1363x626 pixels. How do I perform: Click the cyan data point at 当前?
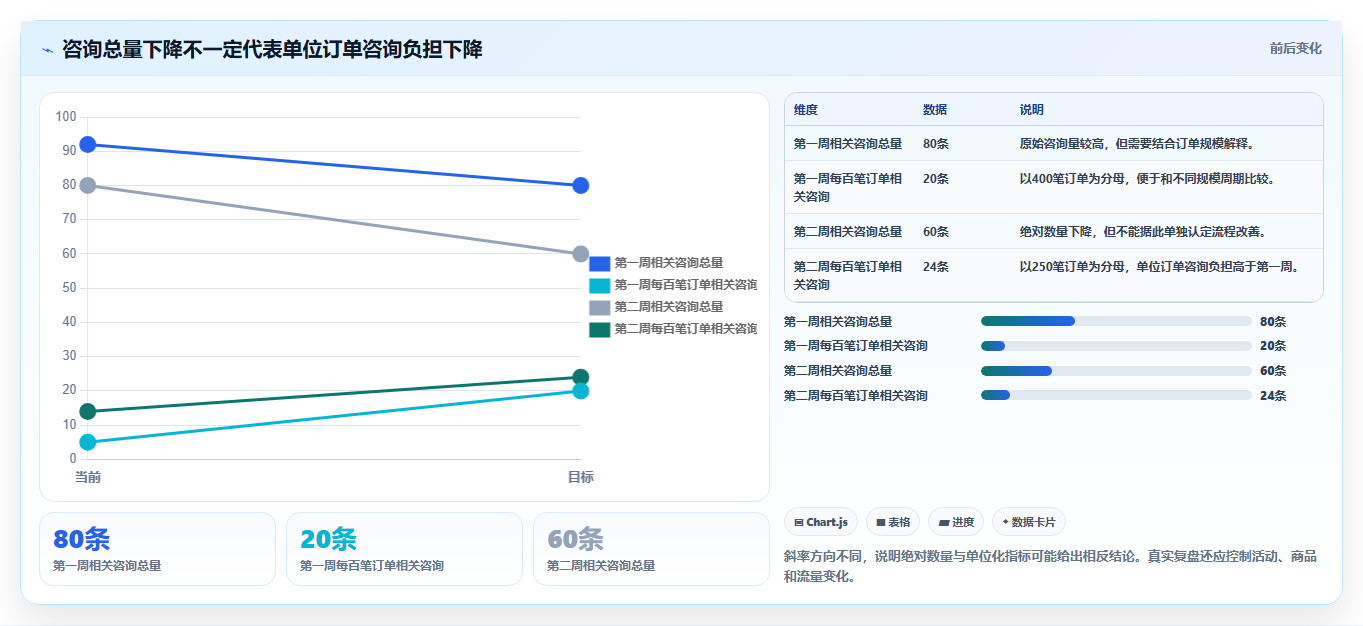88,442
